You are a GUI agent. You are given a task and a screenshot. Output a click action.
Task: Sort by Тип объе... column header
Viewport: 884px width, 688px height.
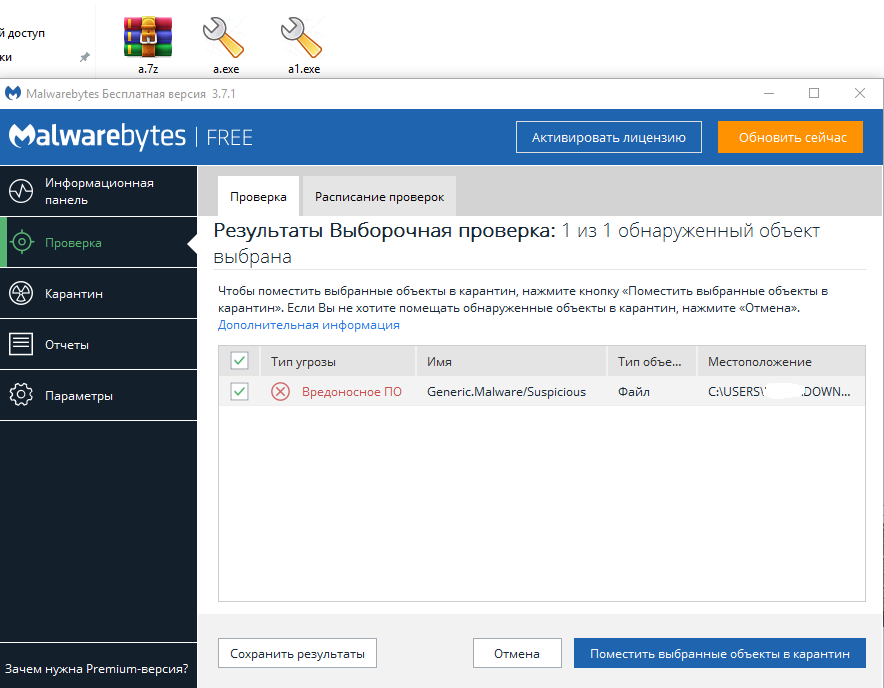point(652,361)
